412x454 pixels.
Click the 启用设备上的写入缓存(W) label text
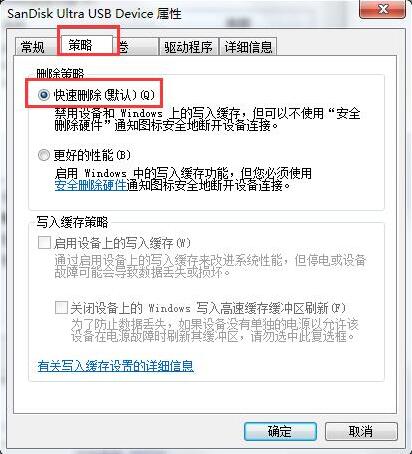point(122,243)
